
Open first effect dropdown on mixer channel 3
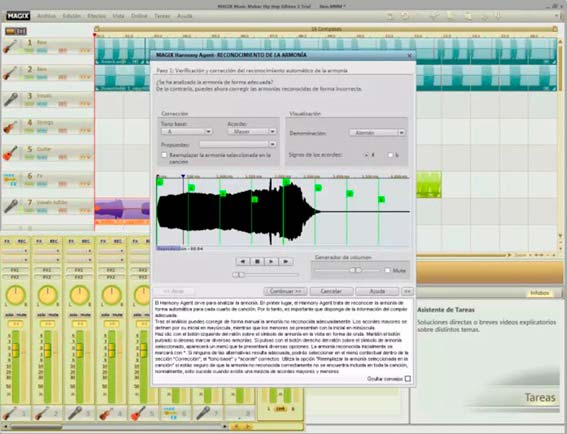coord(79,251)
